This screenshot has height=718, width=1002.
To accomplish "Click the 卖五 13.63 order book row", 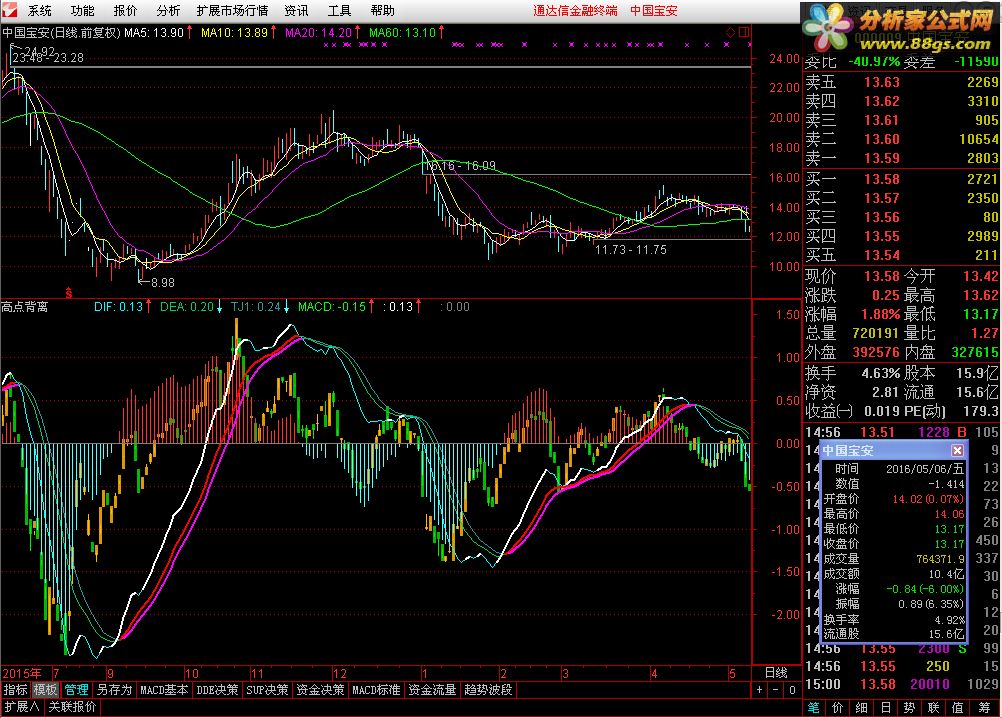I will 901,82.
